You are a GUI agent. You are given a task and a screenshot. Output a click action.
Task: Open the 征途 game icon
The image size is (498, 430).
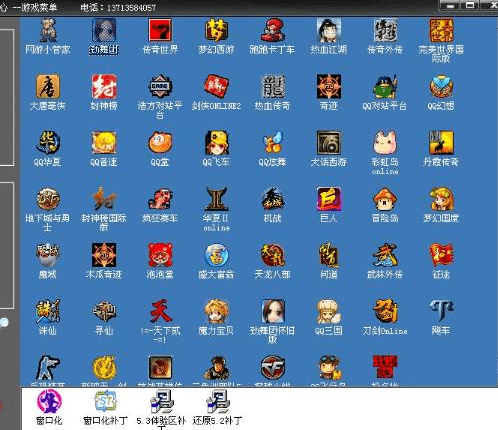[441, 255]
